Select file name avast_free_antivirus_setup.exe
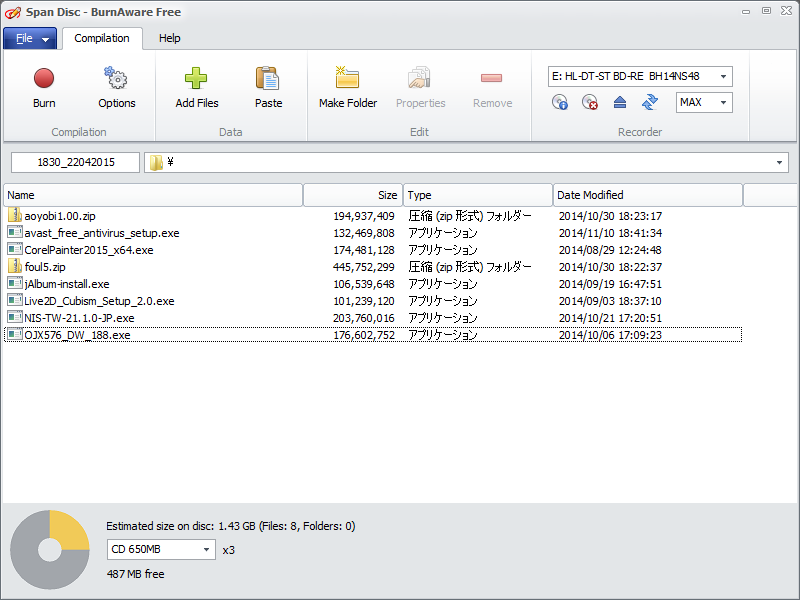 point(102,233)
